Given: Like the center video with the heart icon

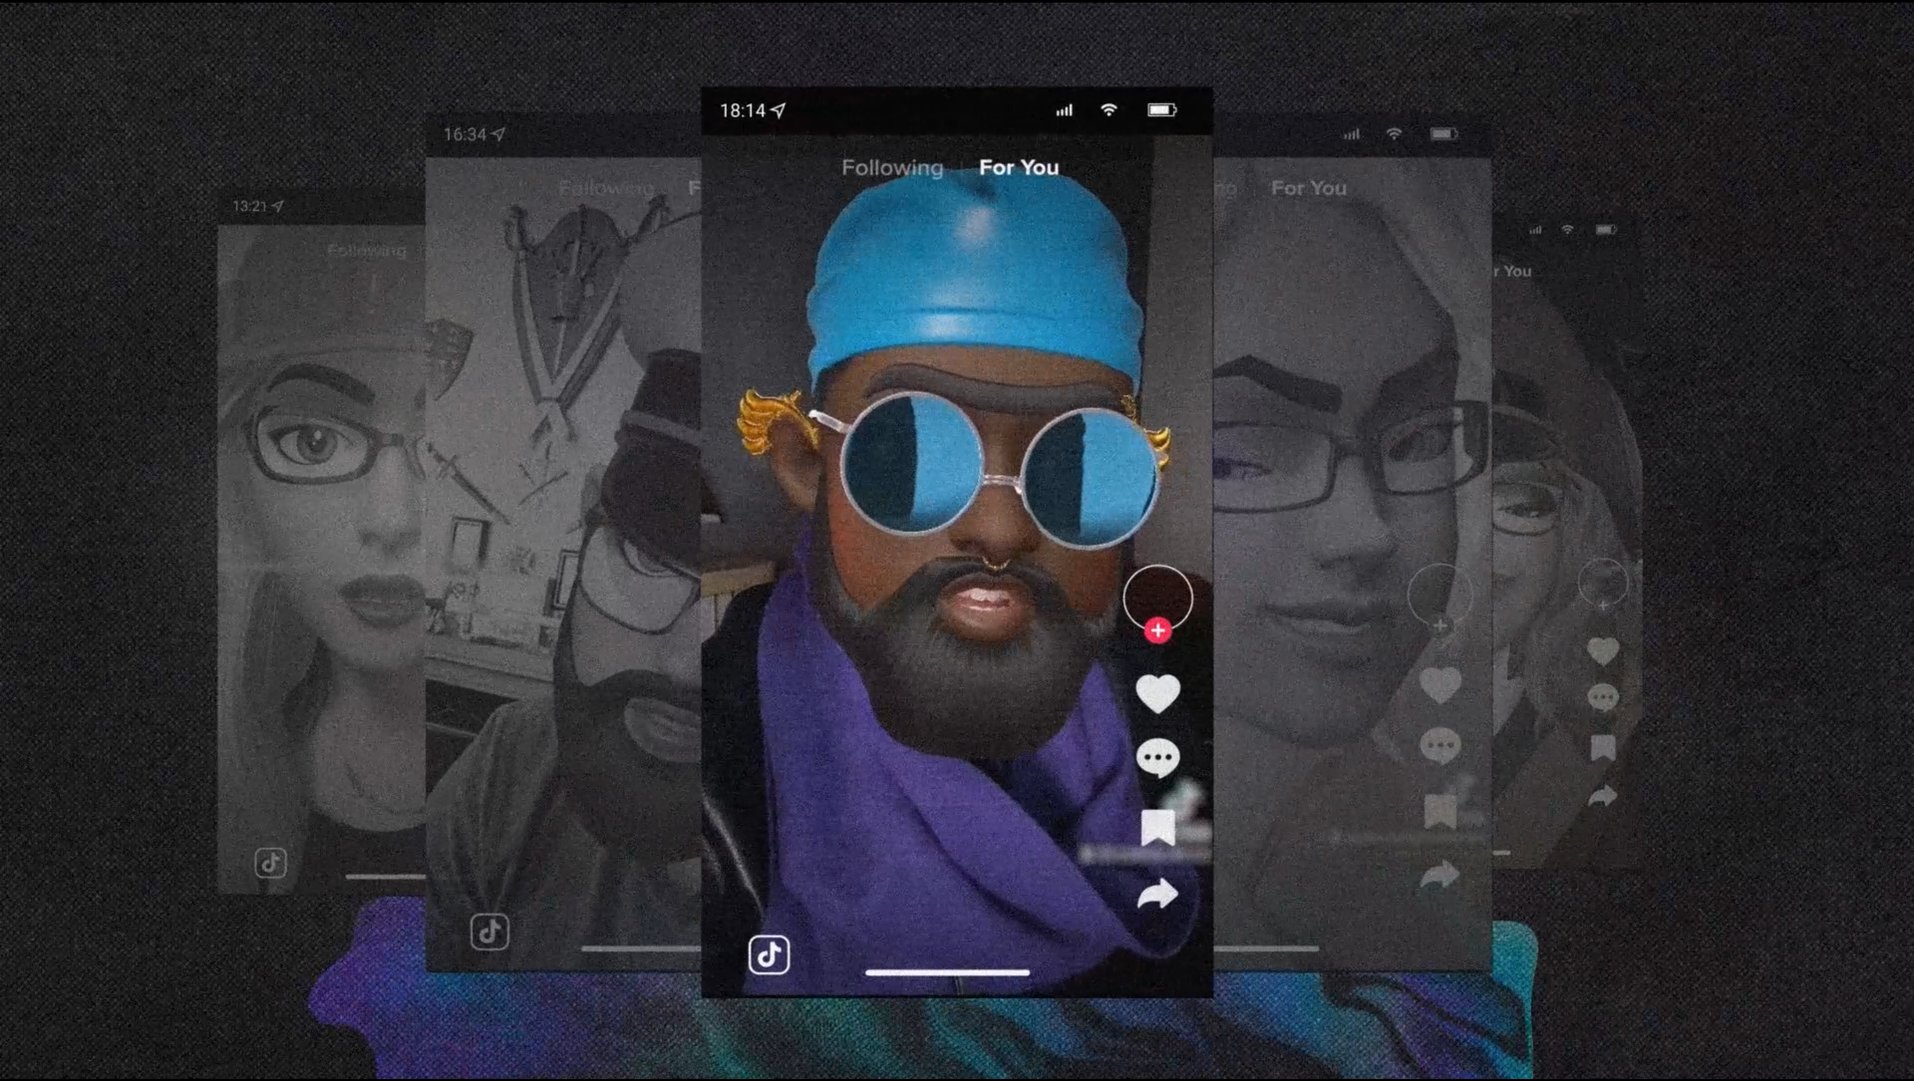Looking at the screenshot, I should click(1157, 694).
